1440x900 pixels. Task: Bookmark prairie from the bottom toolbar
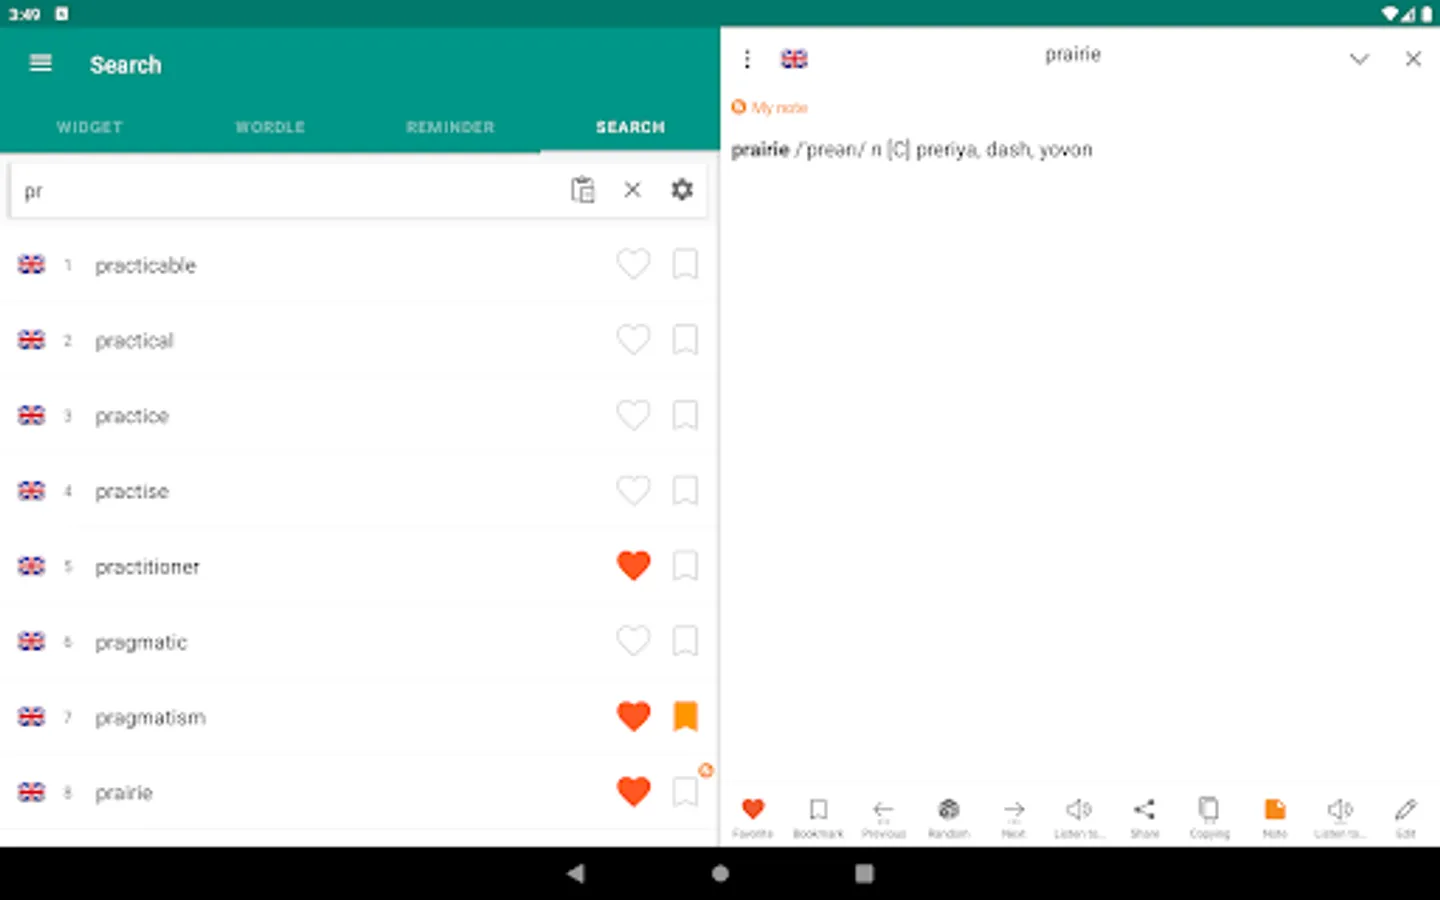pyautogui.click(x=818, y=816)
